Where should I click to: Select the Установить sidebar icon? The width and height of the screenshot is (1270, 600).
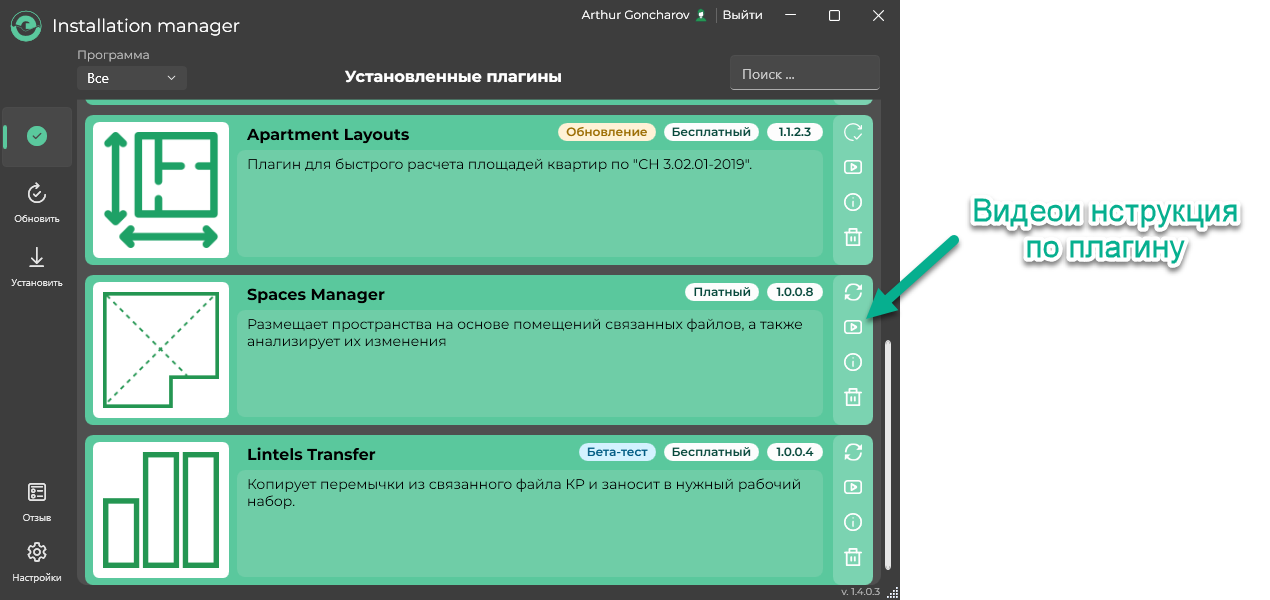pos(36,260)
